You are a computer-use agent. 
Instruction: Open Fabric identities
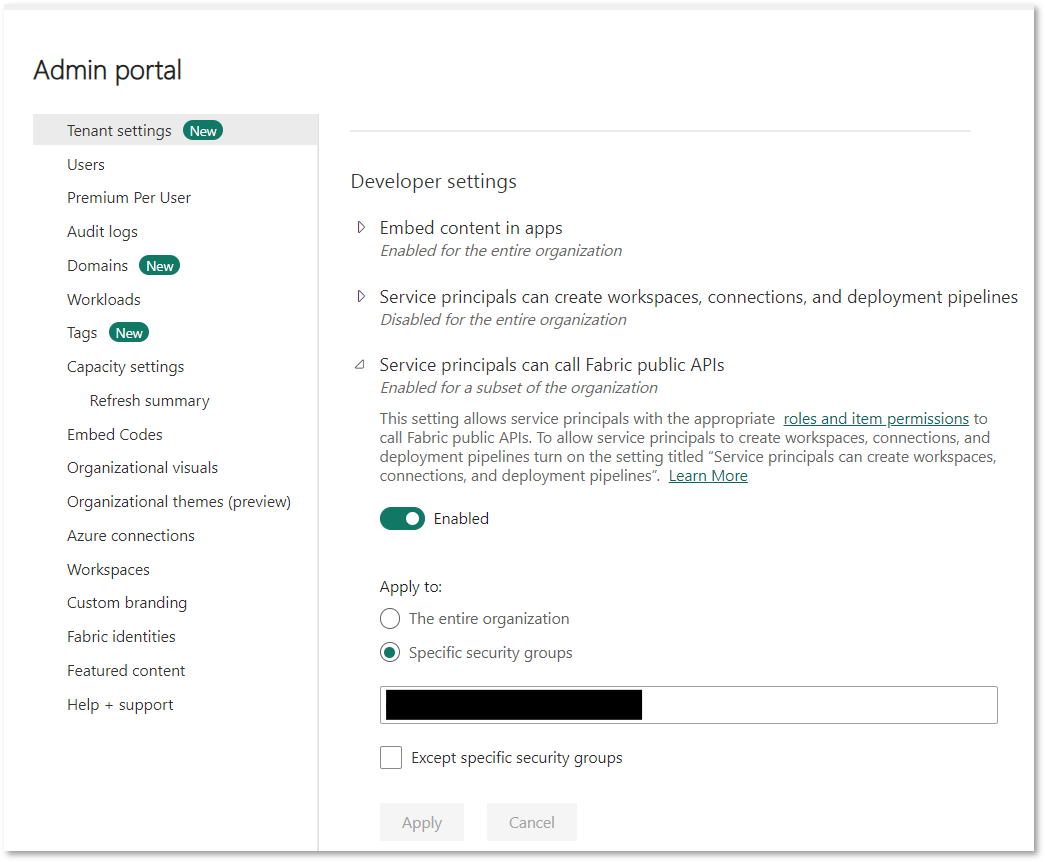tap(121, 637)
